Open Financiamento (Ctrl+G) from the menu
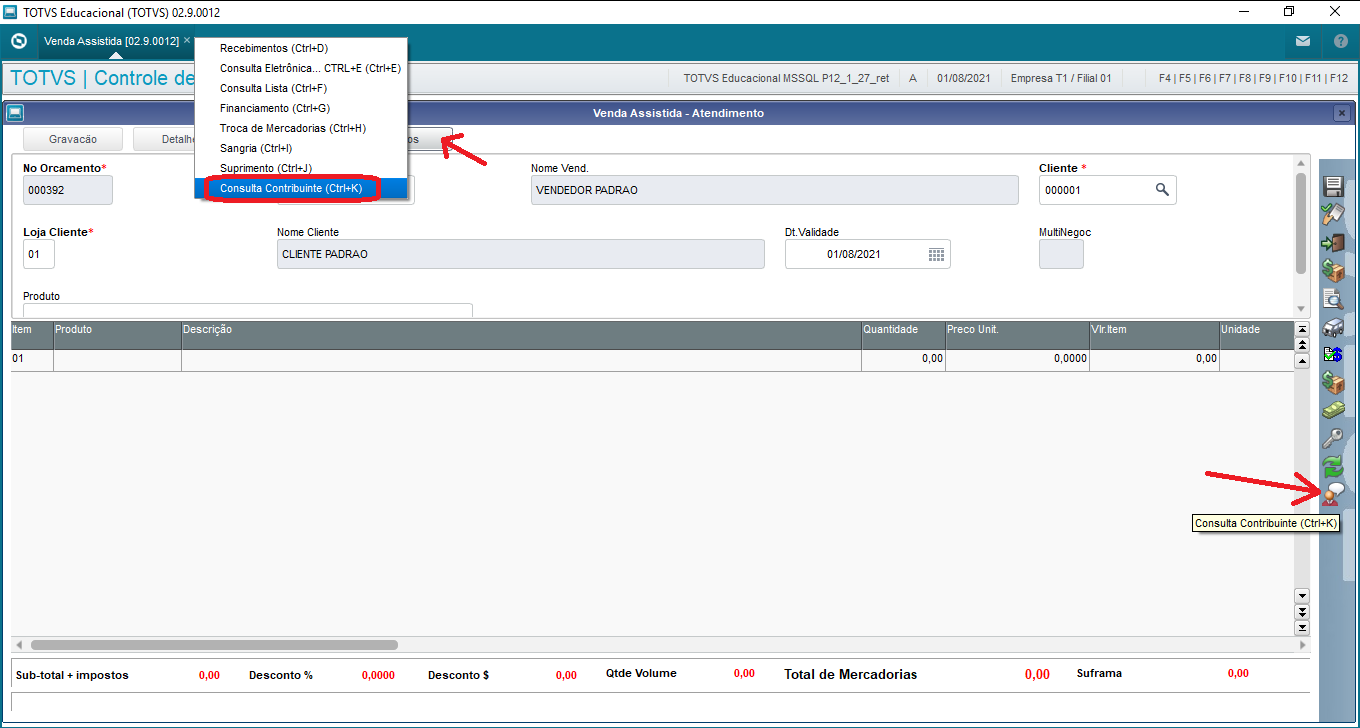1360x728 pixels. 301,108
